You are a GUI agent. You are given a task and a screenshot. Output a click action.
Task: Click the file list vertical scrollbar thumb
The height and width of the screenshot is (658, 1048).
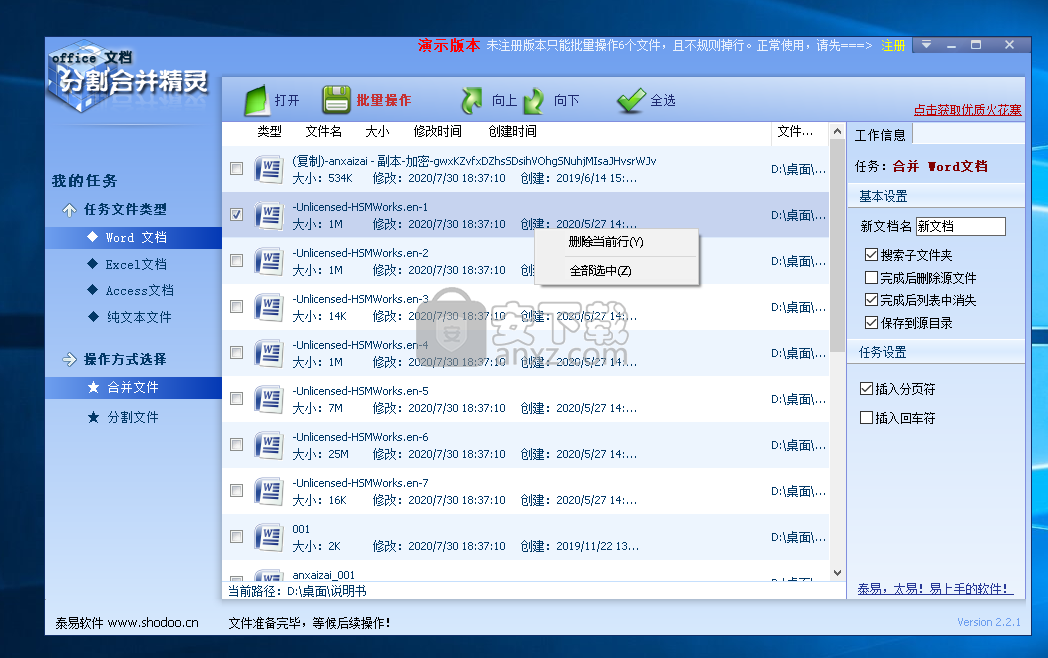click(837, 245)
